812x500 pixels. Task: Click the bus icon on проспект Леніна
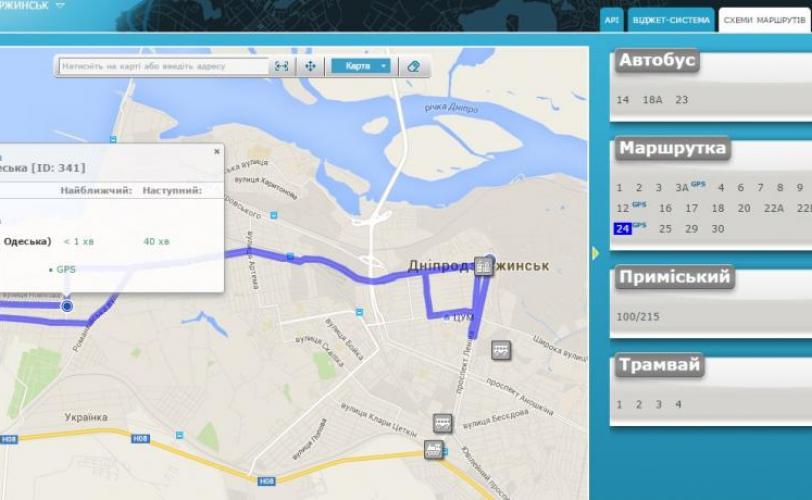pyautogui.click(x=443, y=423)
